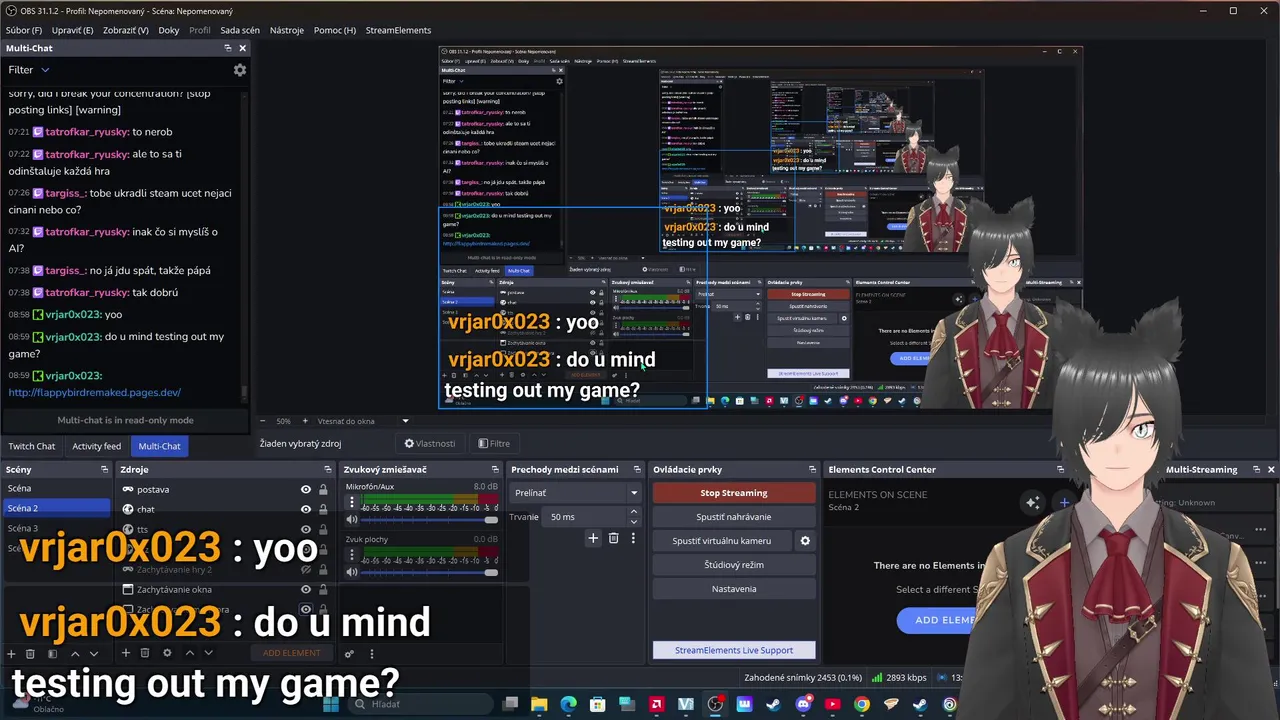
Task: Add a new scene with plus icon
Action: (11, 653)
